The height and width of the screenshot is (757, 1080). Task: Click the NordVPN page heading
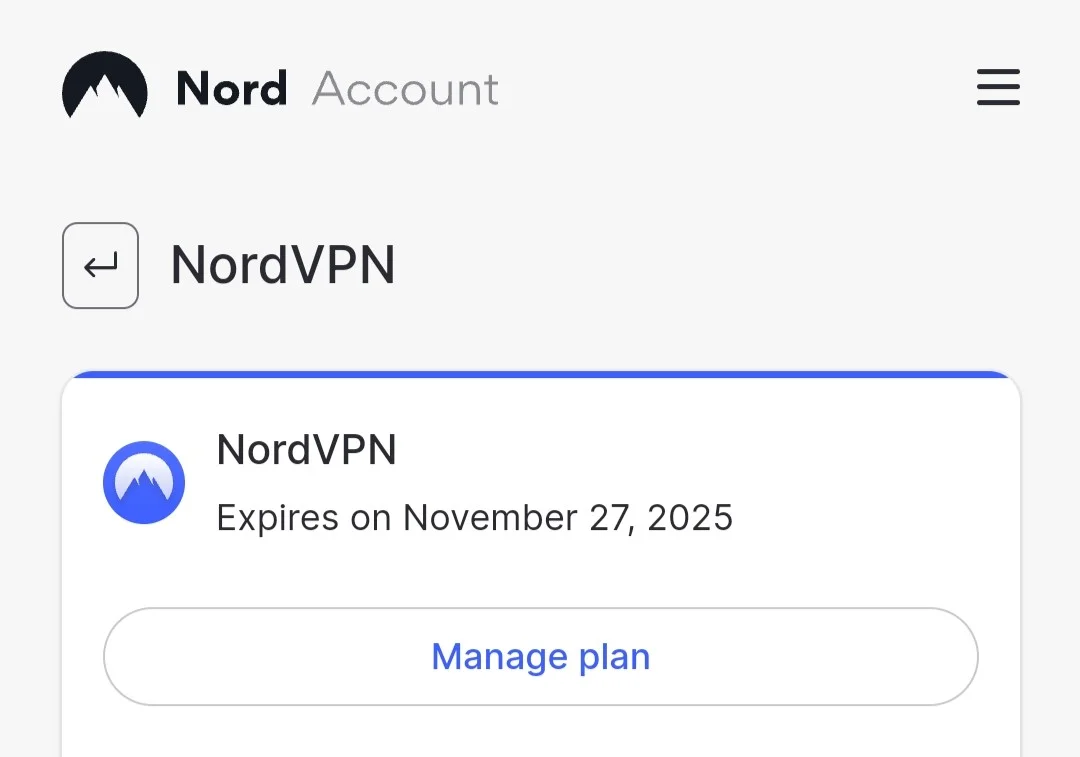(x=282, y=265)
